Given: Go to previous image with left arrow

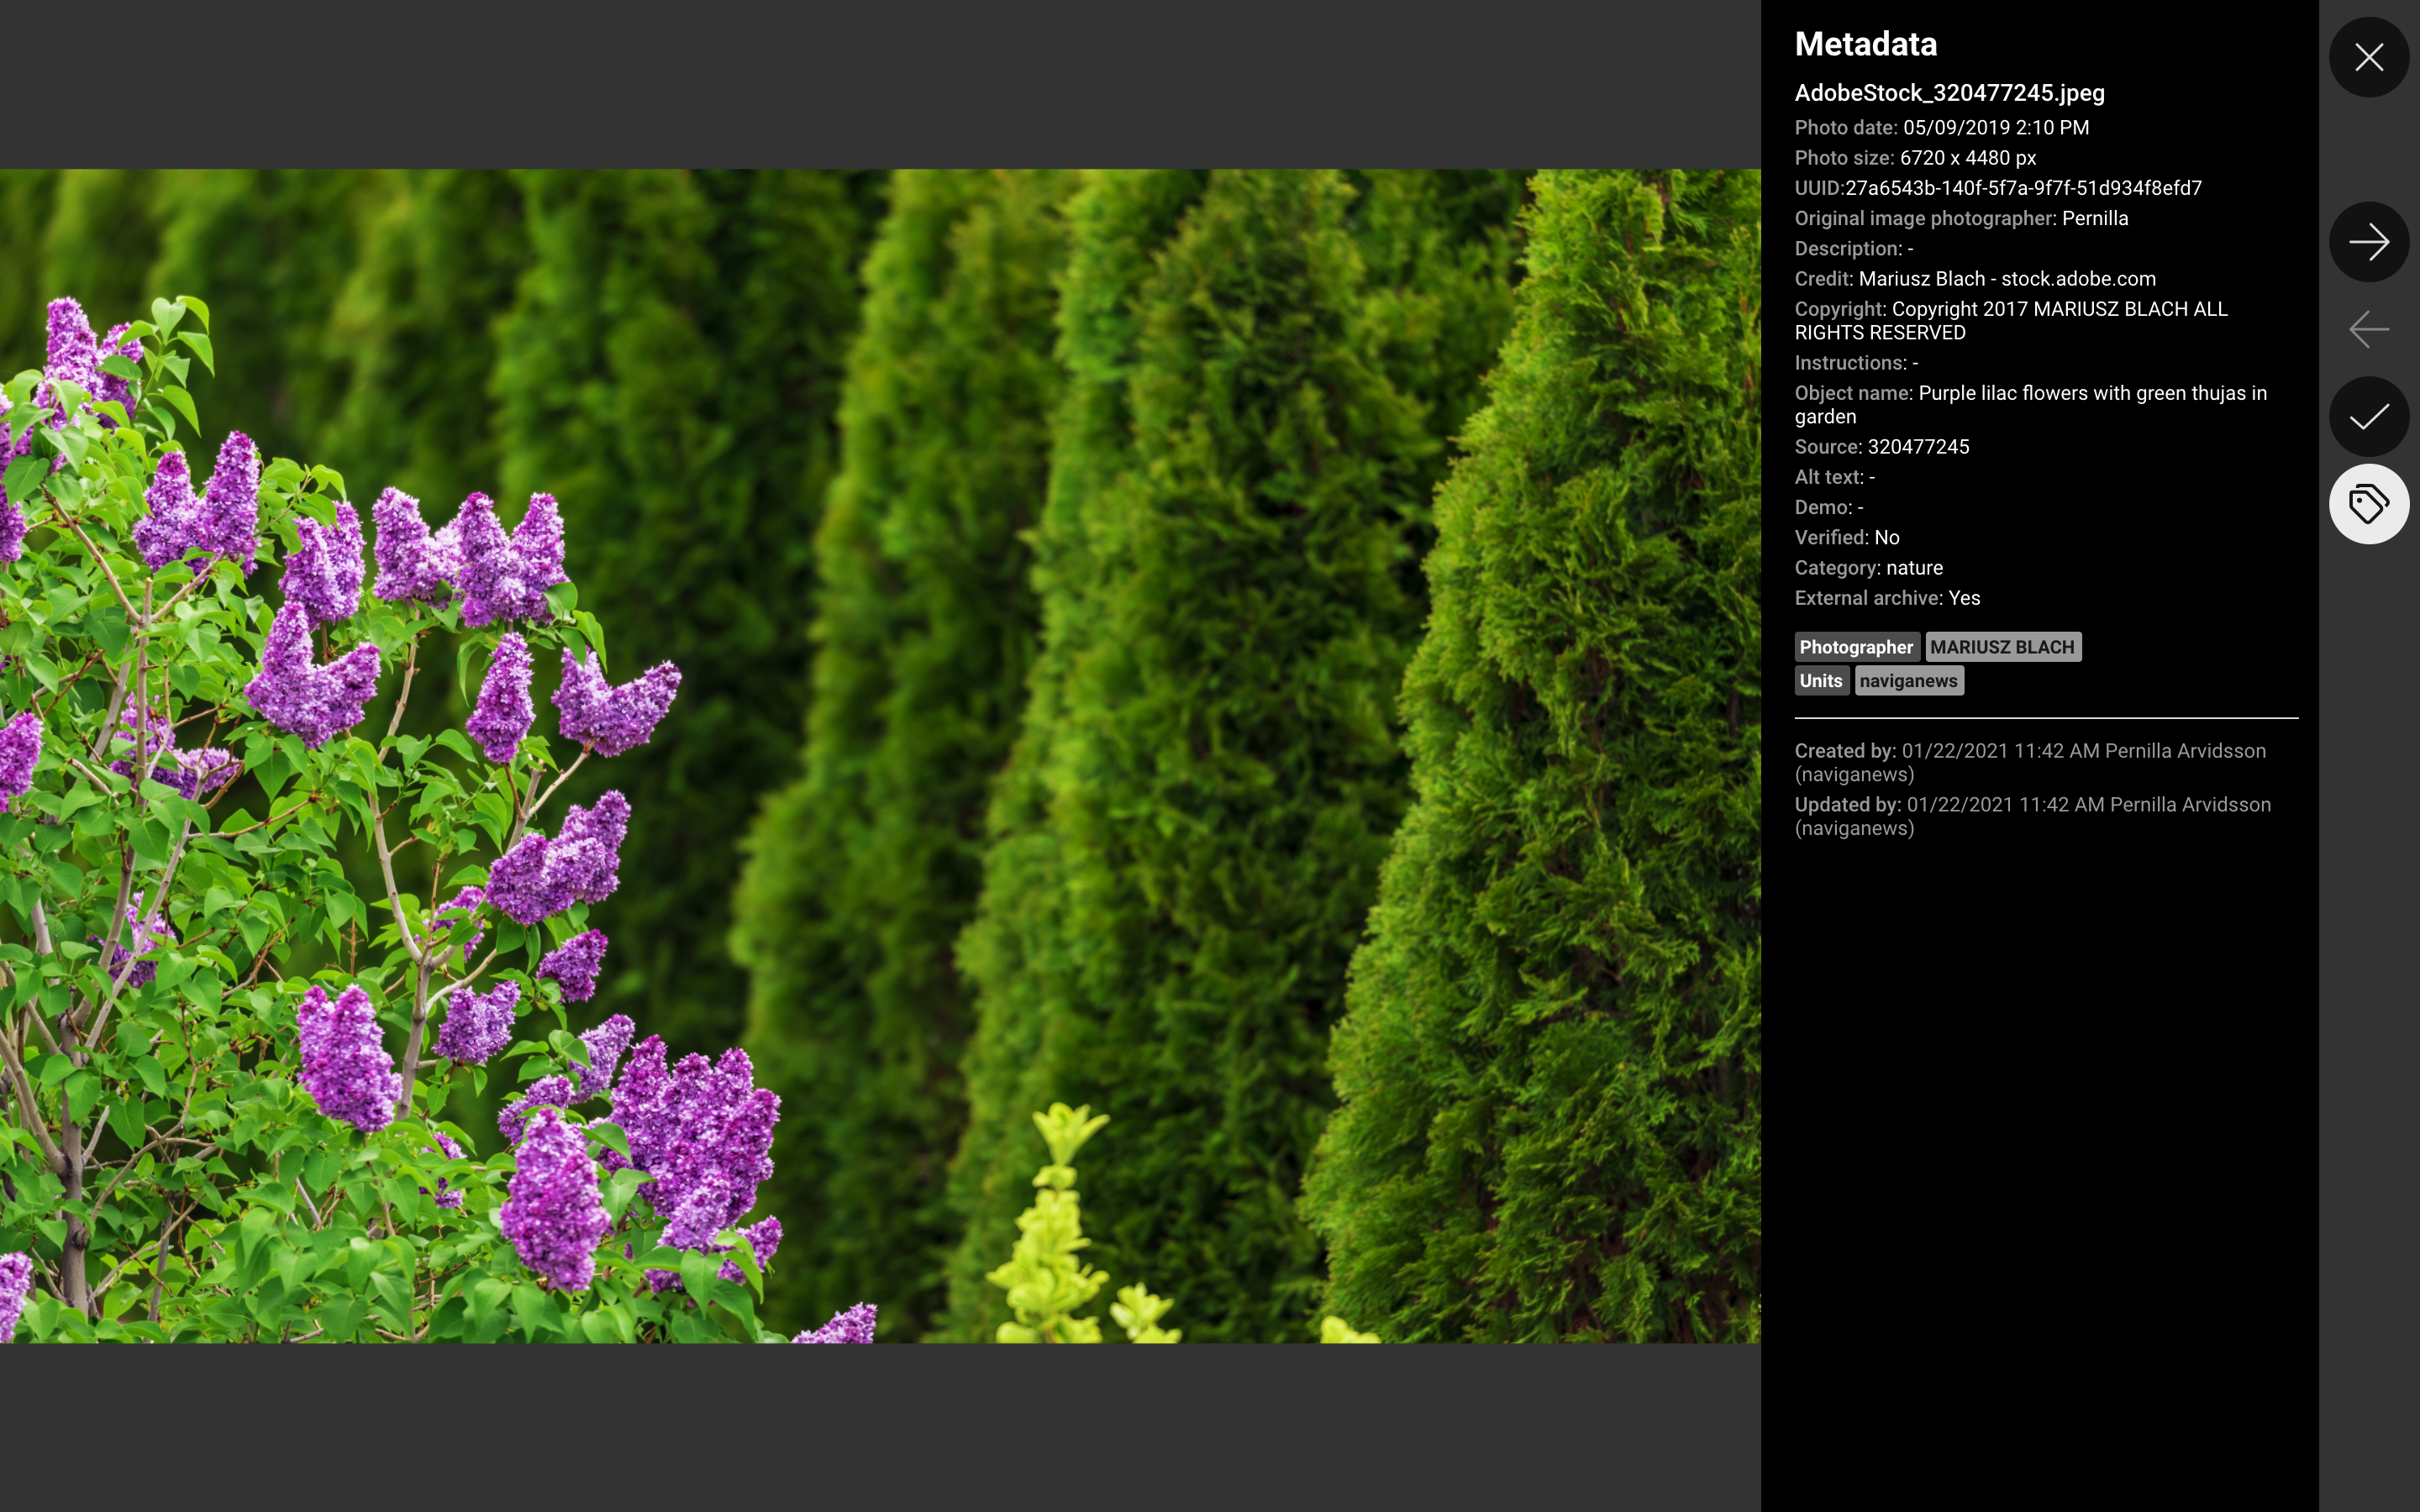Looking at the screenshot, I should [2368, 329].
